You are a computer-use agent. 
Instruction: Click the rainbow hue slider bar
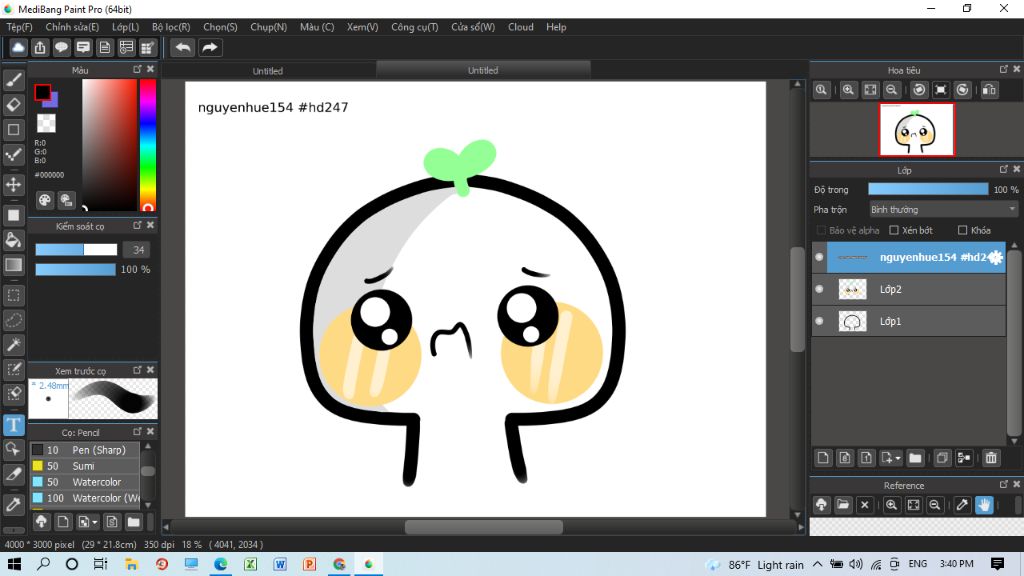pyautogui.click(x=148, y=143)
